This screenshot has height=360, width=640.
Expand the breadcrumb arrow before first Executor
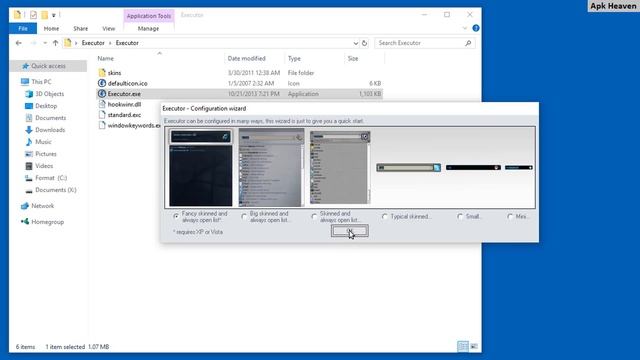76,43
